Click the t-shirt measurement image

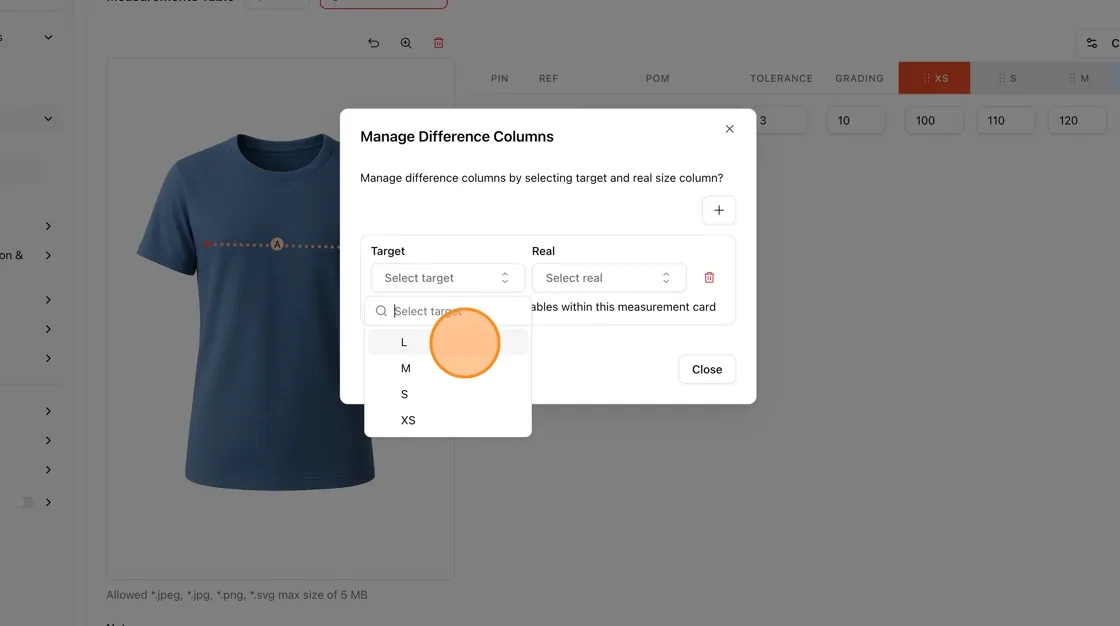[x=280, y=318]
